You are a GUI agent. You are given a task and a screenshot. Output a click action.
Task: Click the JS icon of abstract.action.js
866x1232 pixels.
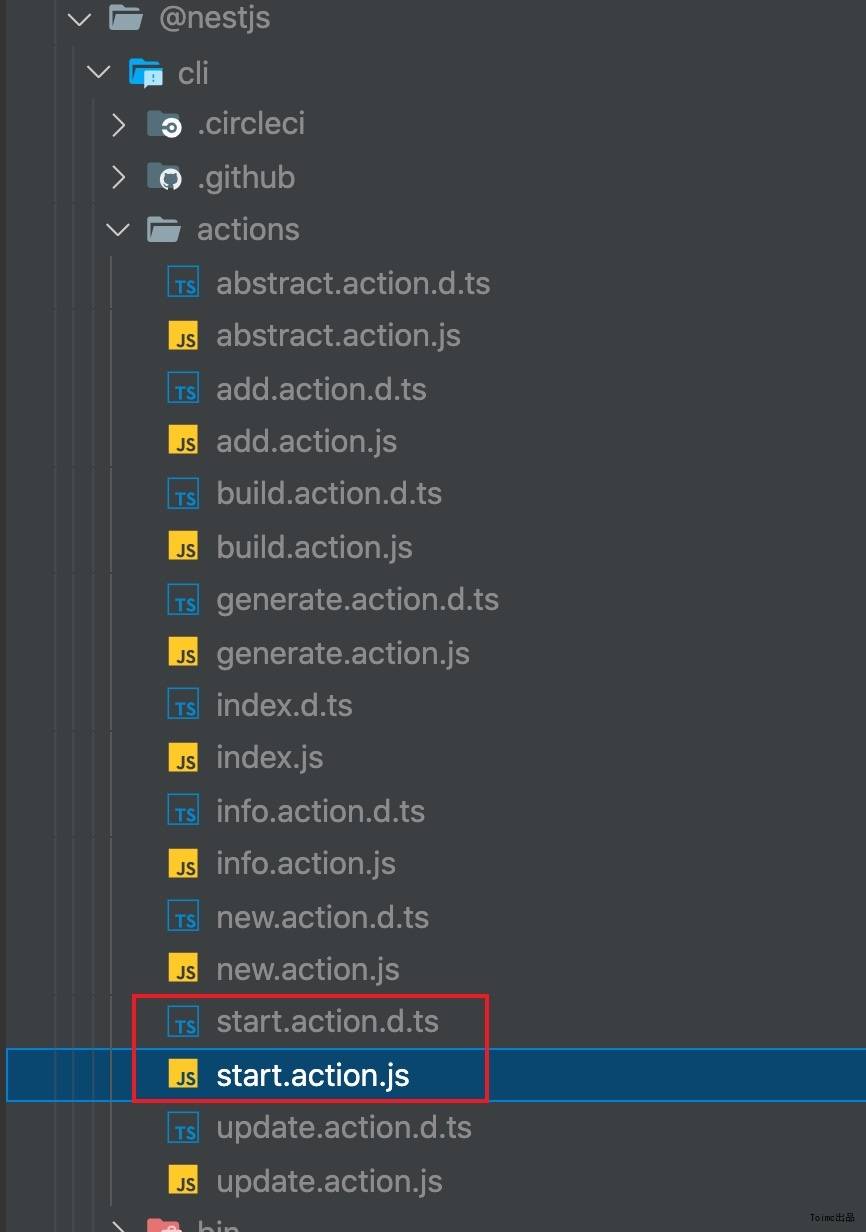pyautogui.click(x=184, y=336)
